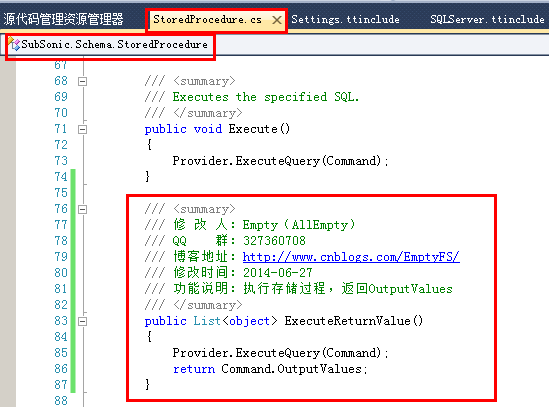Click 'Provider.ExecuteQuery(Command);' on line 85
Viewport: 549px width, 407px height.
pos(280,353)
